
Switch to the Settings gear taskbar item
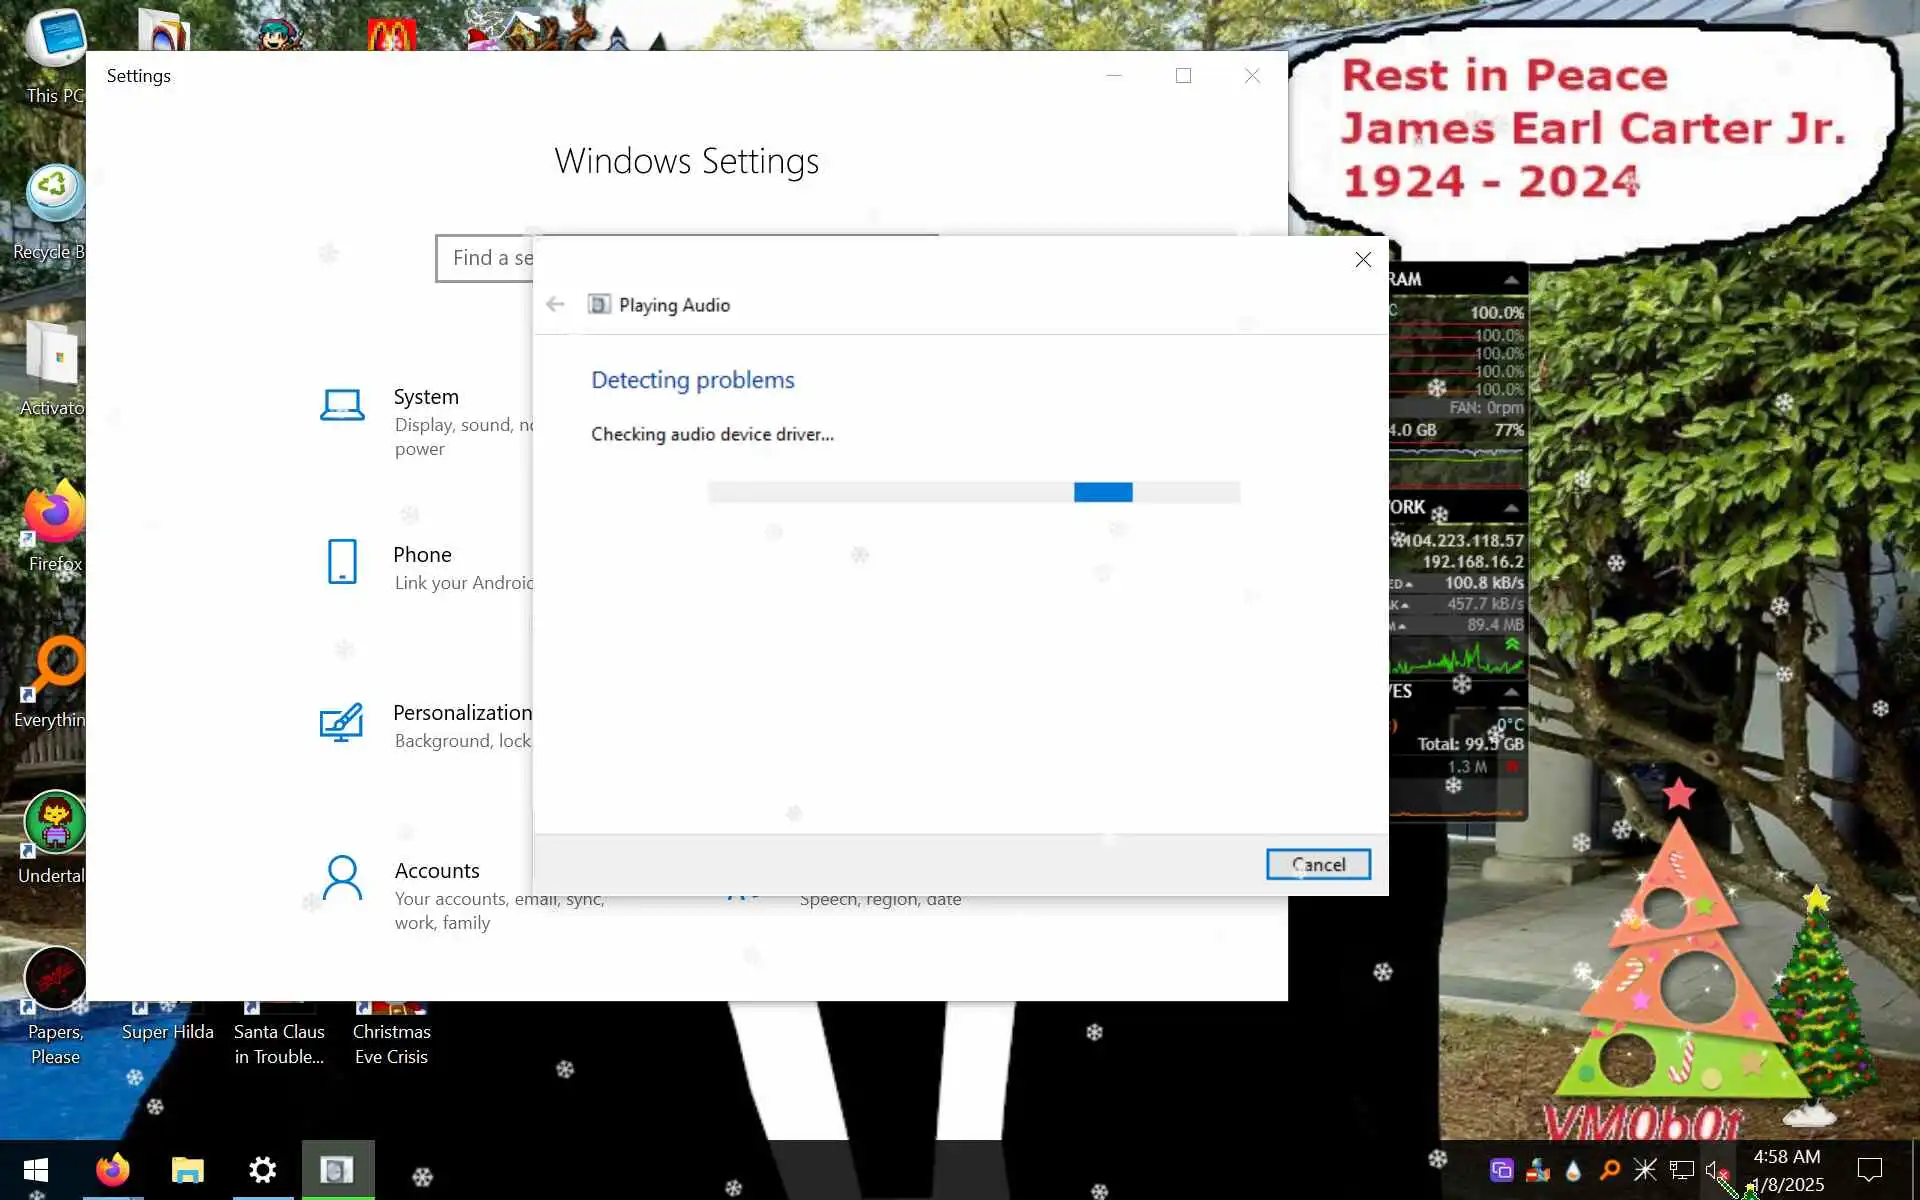pyautogui.click(x=262, y=1169)
